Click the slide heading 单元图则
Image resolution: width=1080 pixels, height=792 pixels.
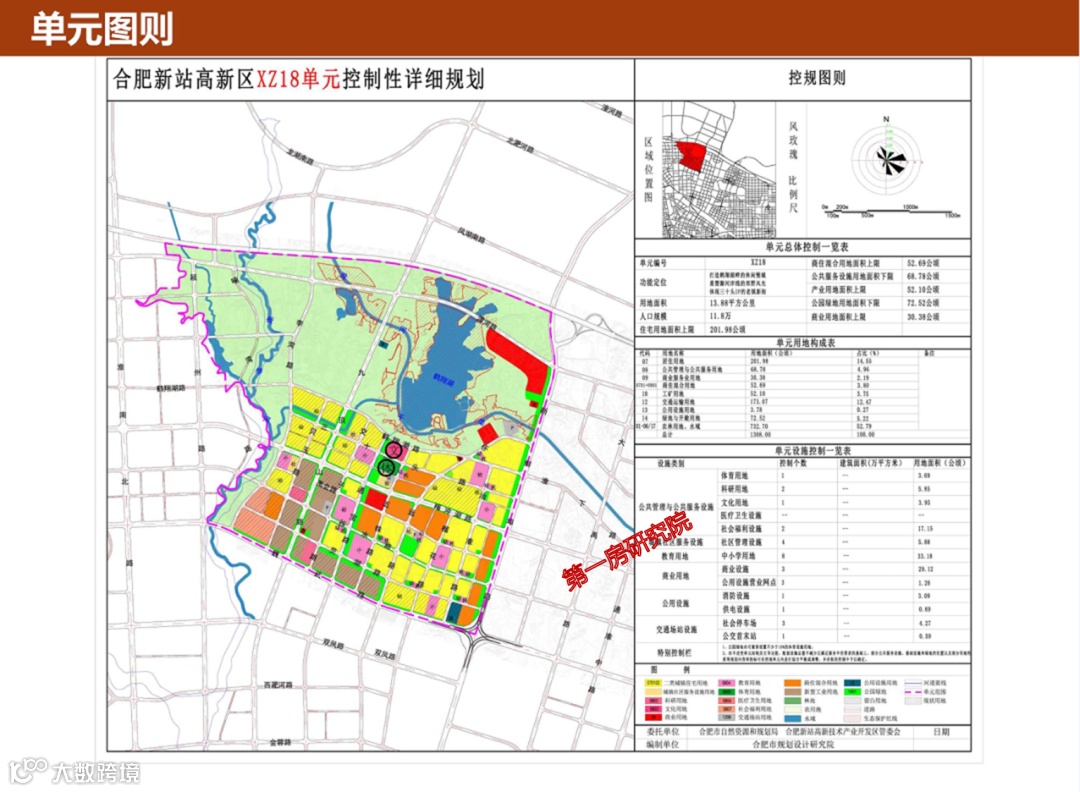102,29
